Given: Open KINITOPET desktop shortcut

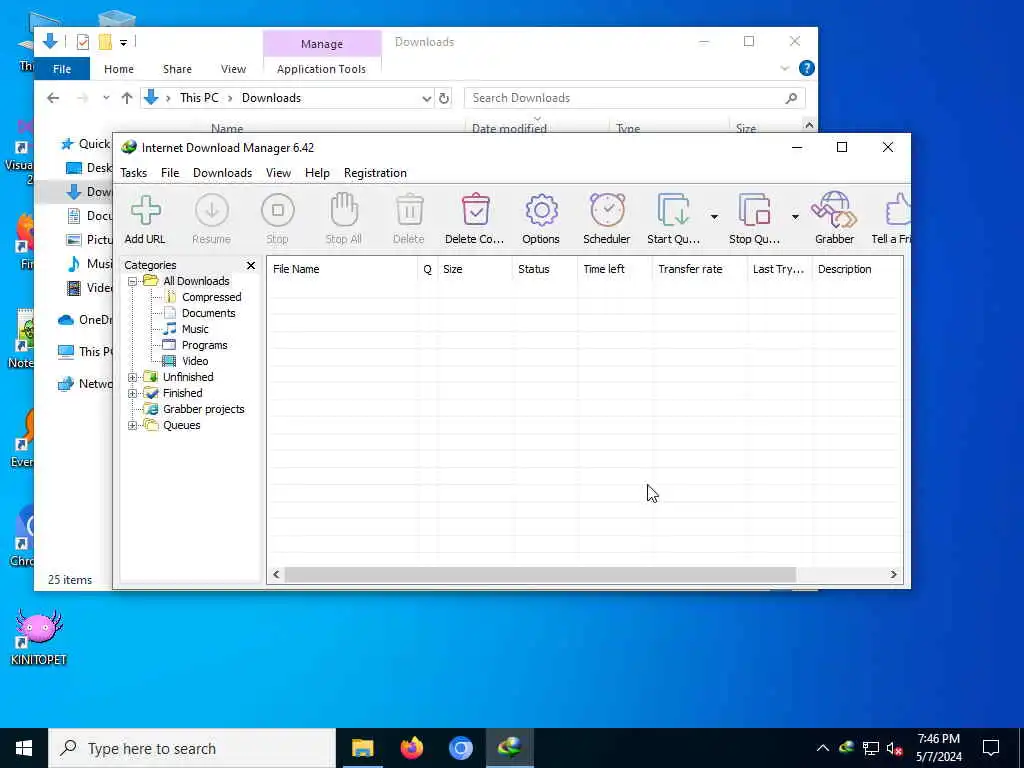Looking at the screenshot, I should (39, 635).
